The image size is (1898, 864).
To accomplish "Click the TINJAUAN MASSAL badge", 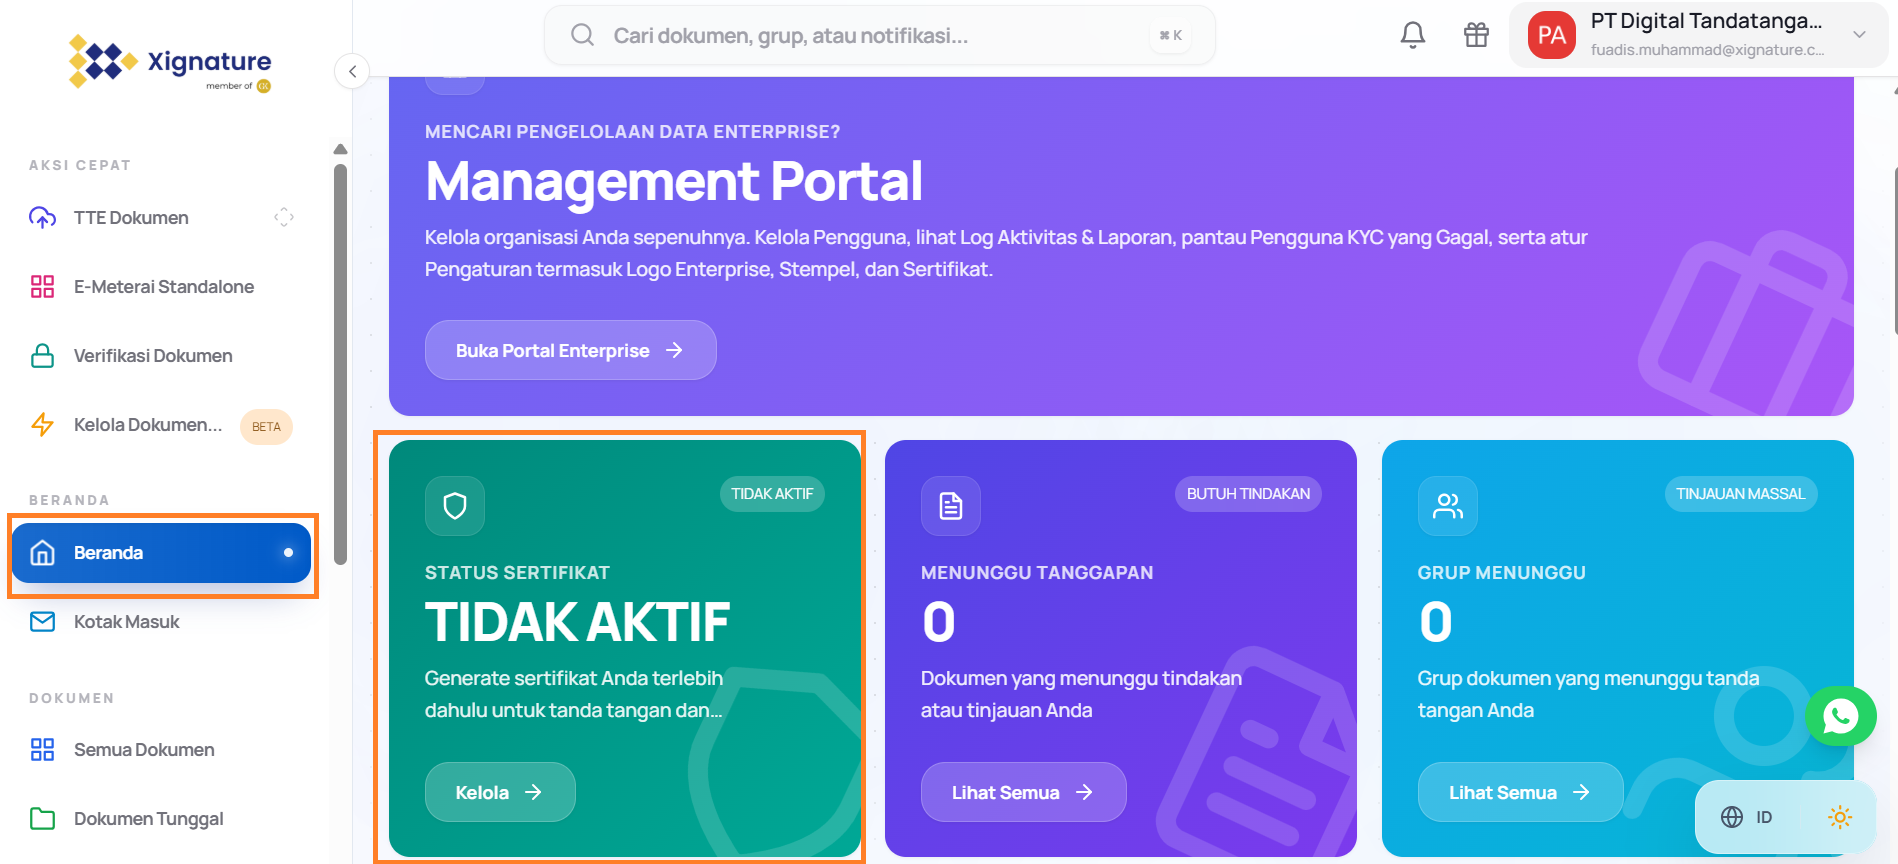I will tap(1740, 494).
